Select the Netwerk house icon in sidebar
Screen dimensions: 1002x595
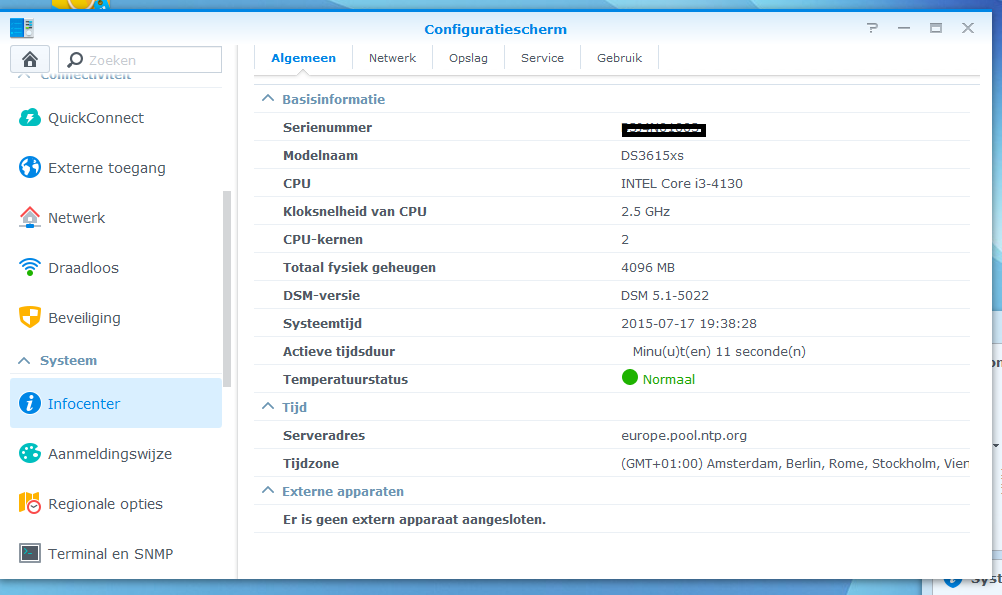tap(29, 217)
